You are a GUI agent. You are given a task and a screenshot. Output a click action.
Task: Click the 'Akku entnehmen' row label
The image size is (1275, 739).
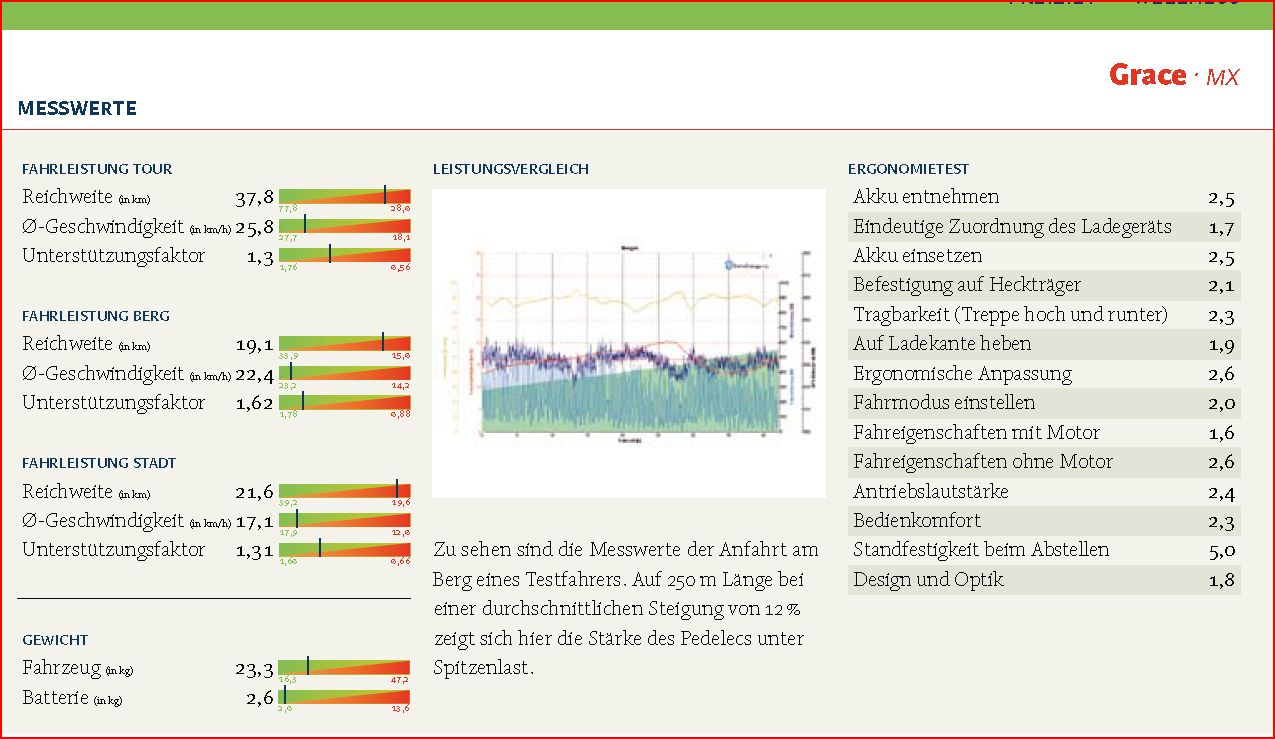tap(926, 197)
